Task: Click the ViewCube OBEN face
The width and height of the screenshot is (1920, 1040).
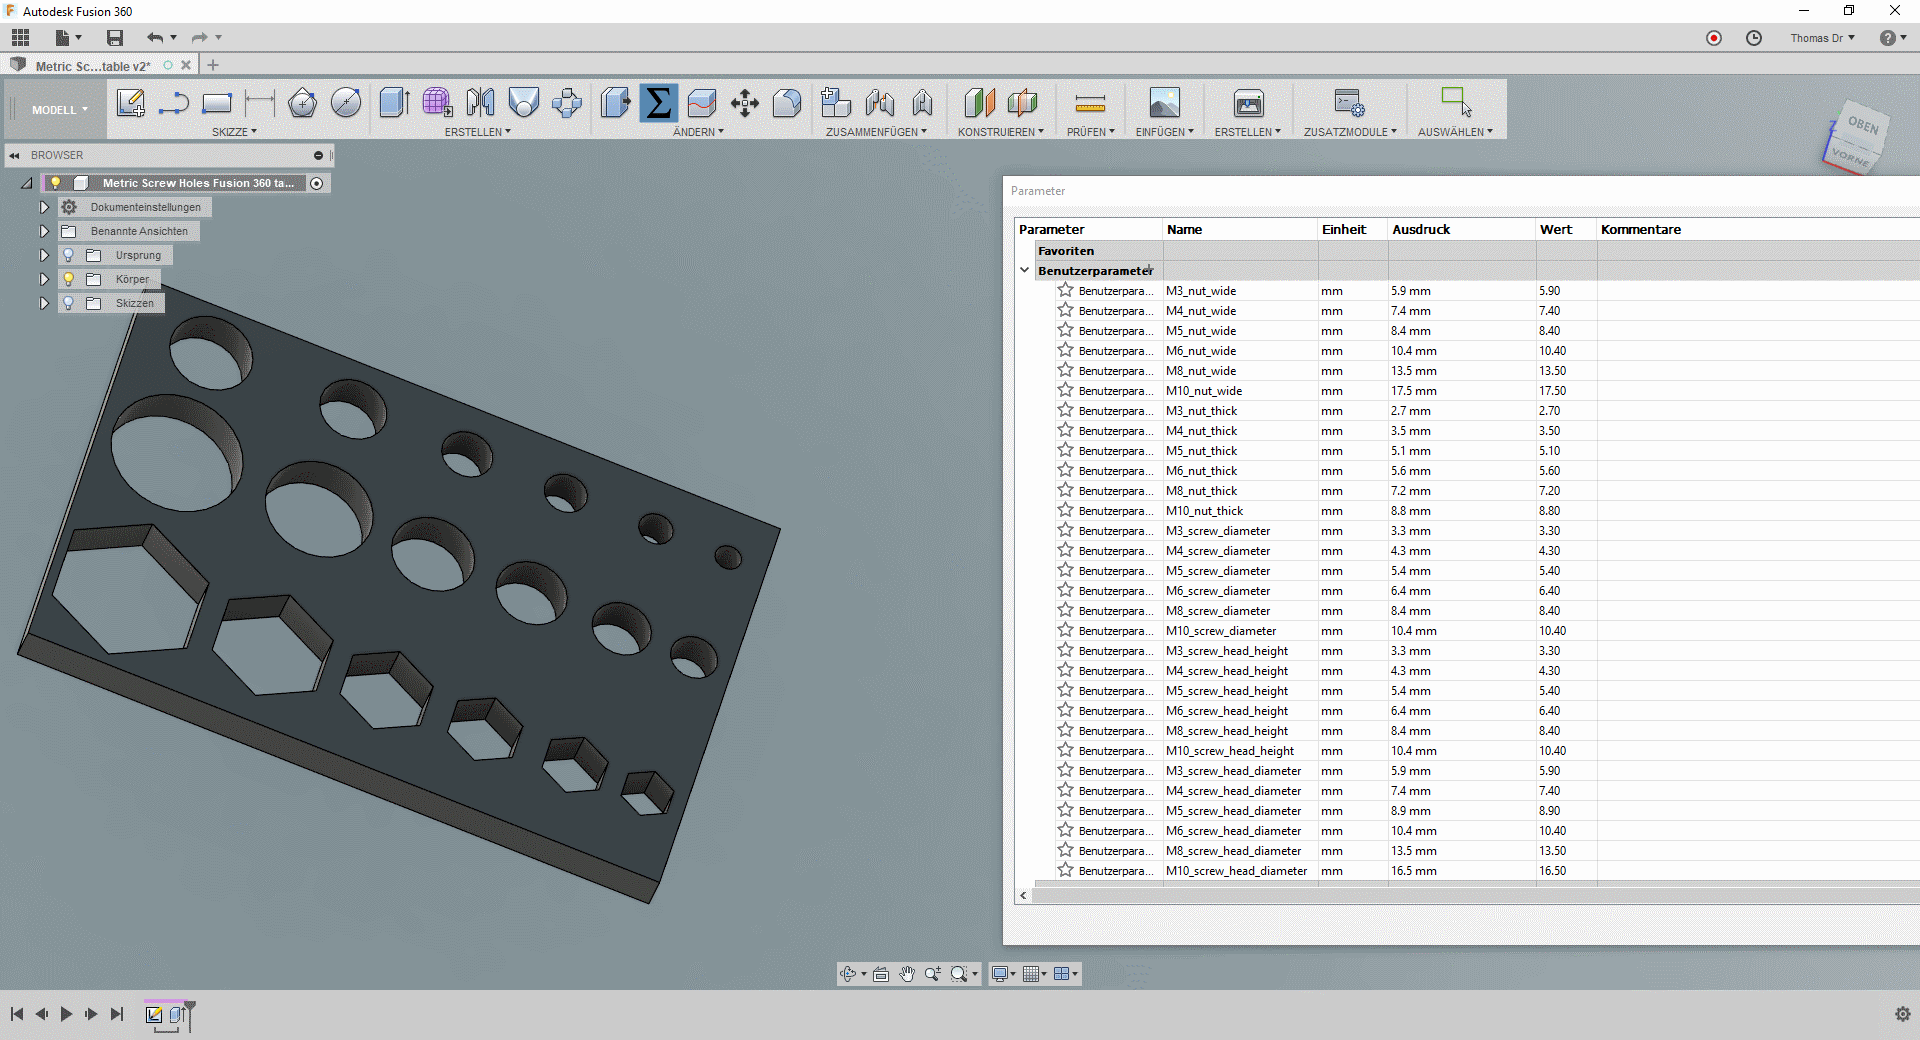Action: [x=1862, y=125]
